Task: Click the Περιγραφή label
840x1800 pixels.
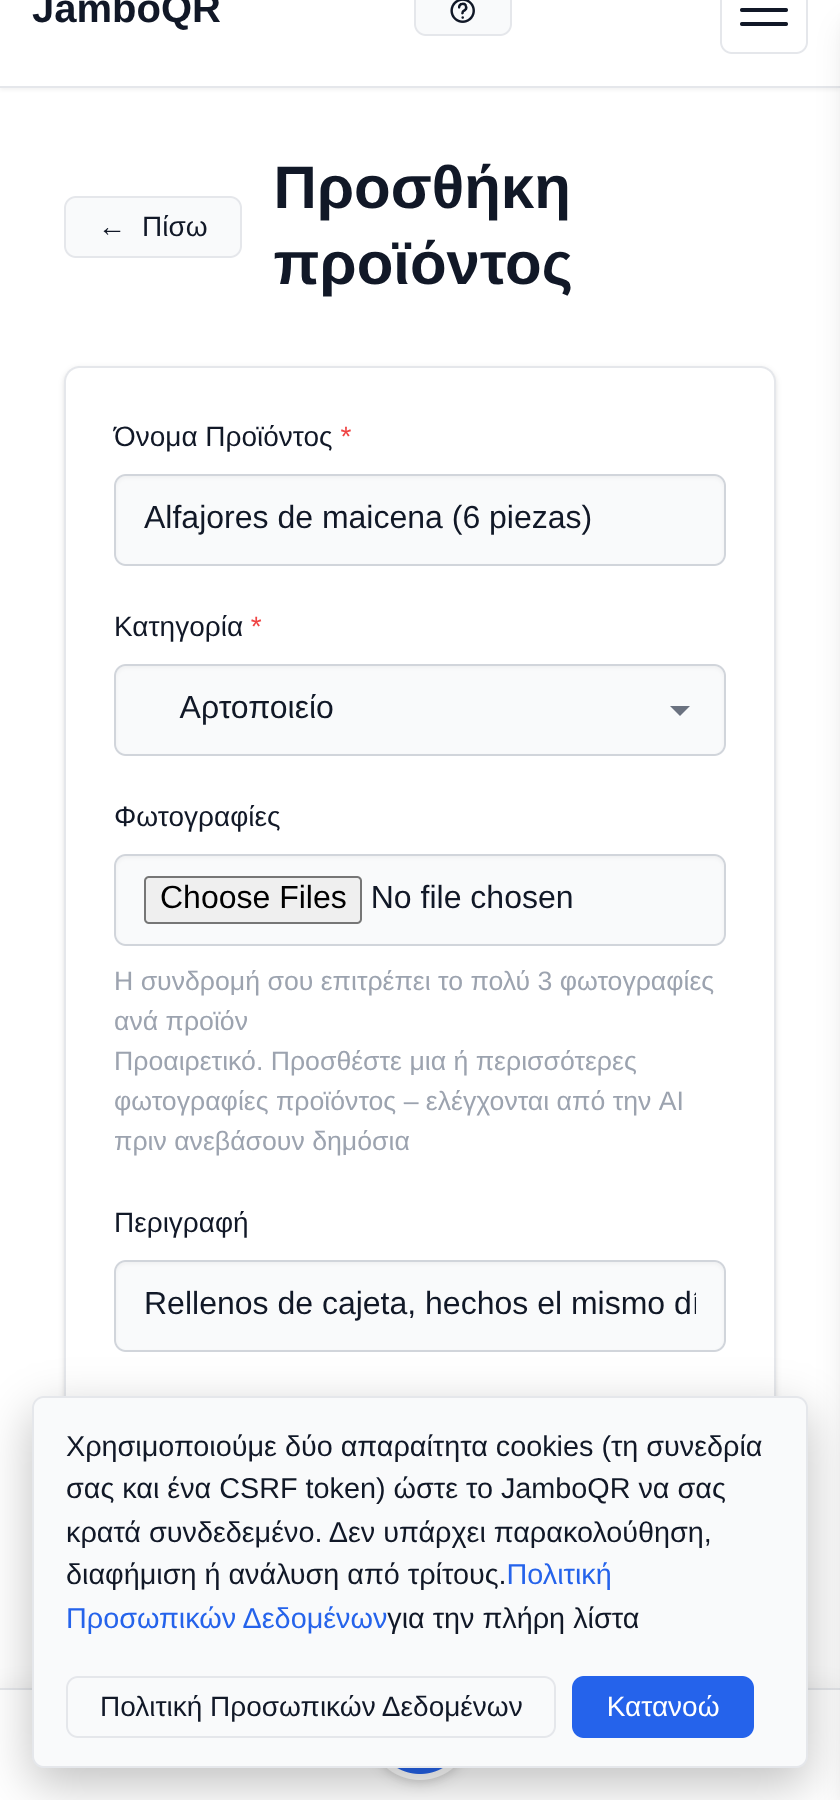Action: pos(181,1223)
